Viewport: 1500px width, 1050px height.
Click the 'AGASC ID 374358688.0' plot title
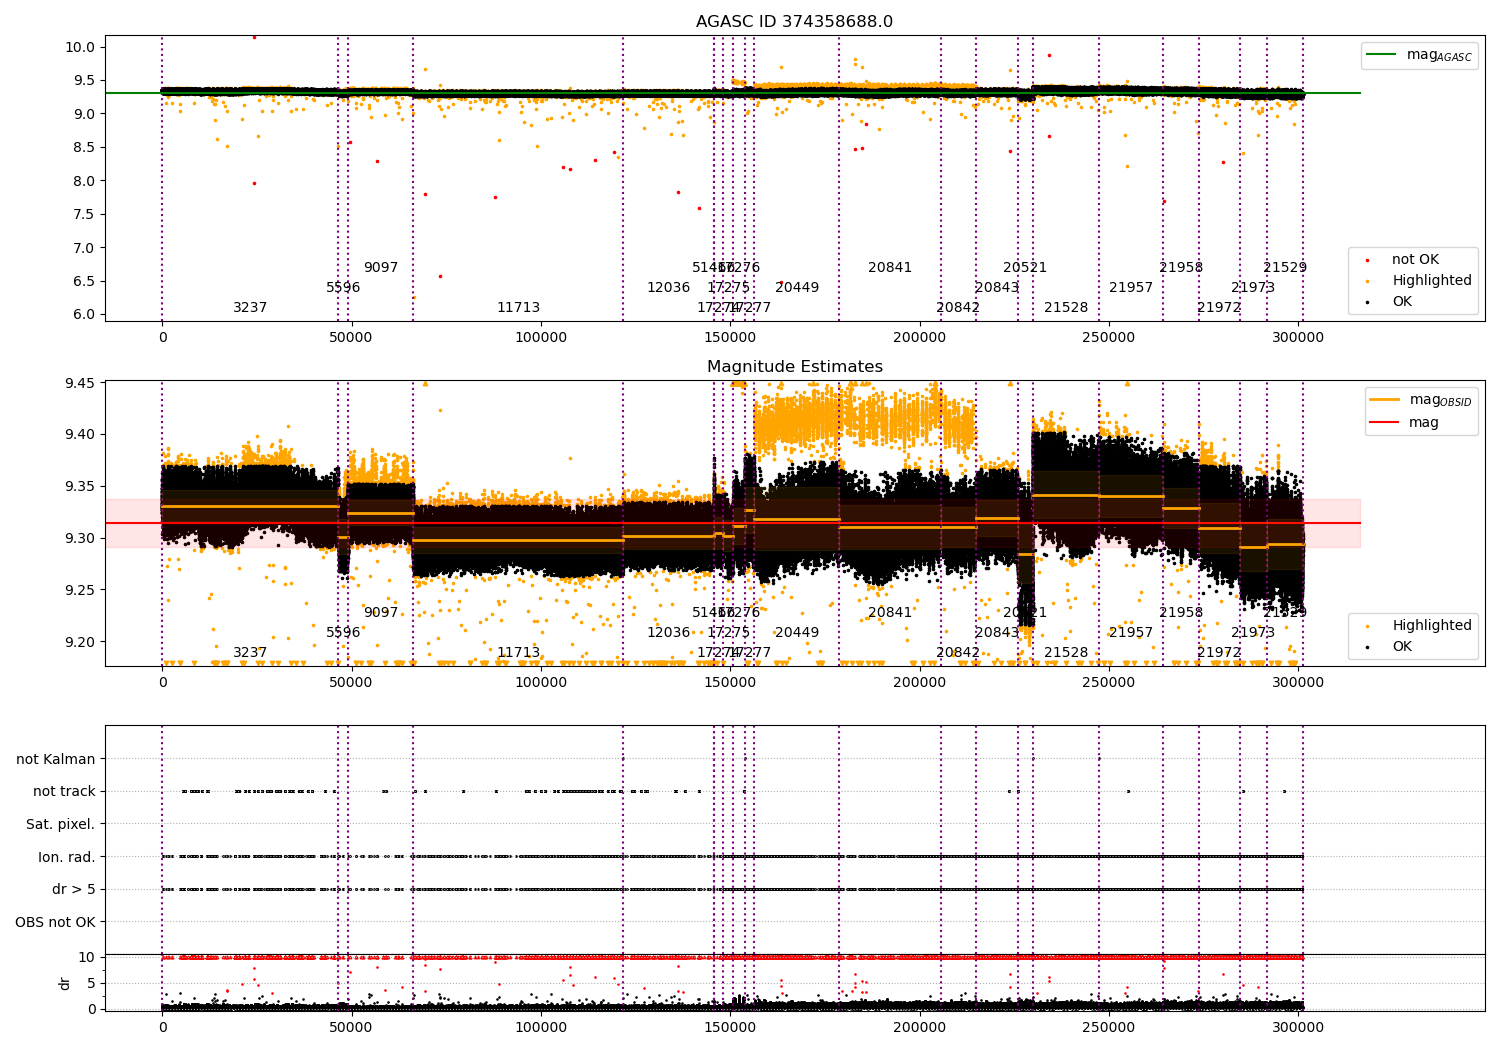[794, 22]
